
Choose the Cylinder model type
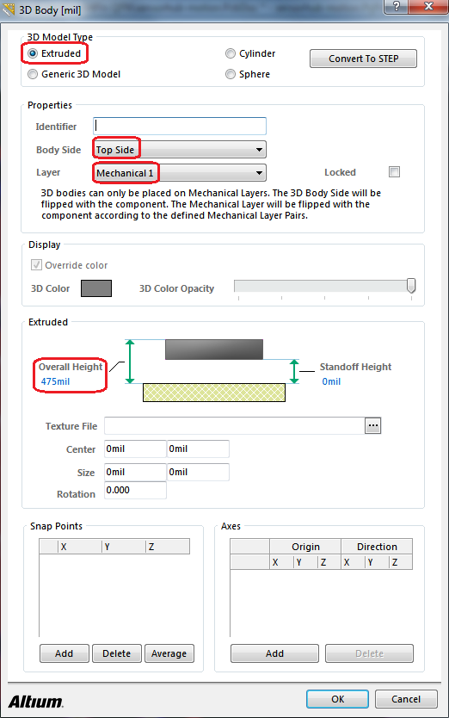pos(230,54)
